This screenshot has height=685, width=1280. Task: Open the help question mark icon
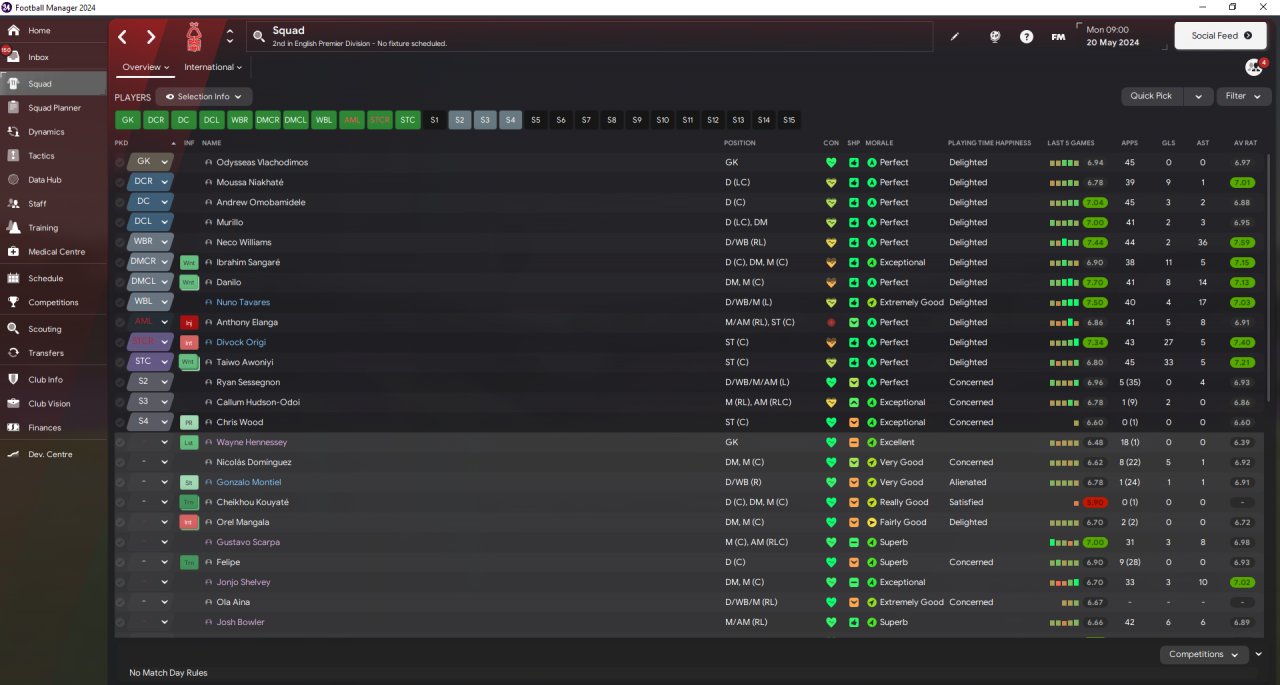pyautogui.click(x=1026, y=37)
